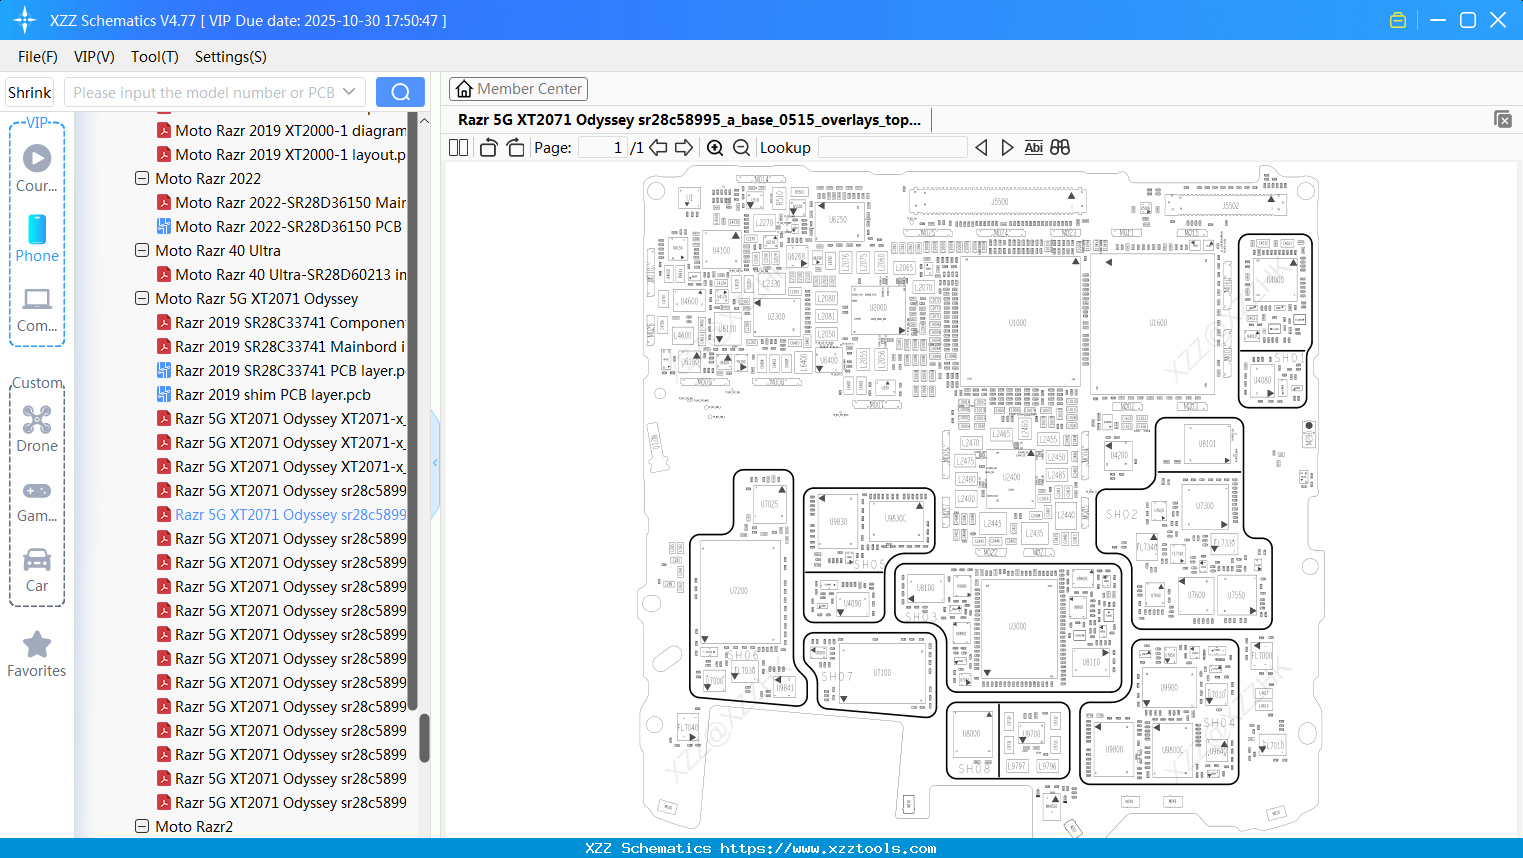Open the File(F) menu
Image resolution: width=1523 pixels, height=858 pixels.
(38, 57)
